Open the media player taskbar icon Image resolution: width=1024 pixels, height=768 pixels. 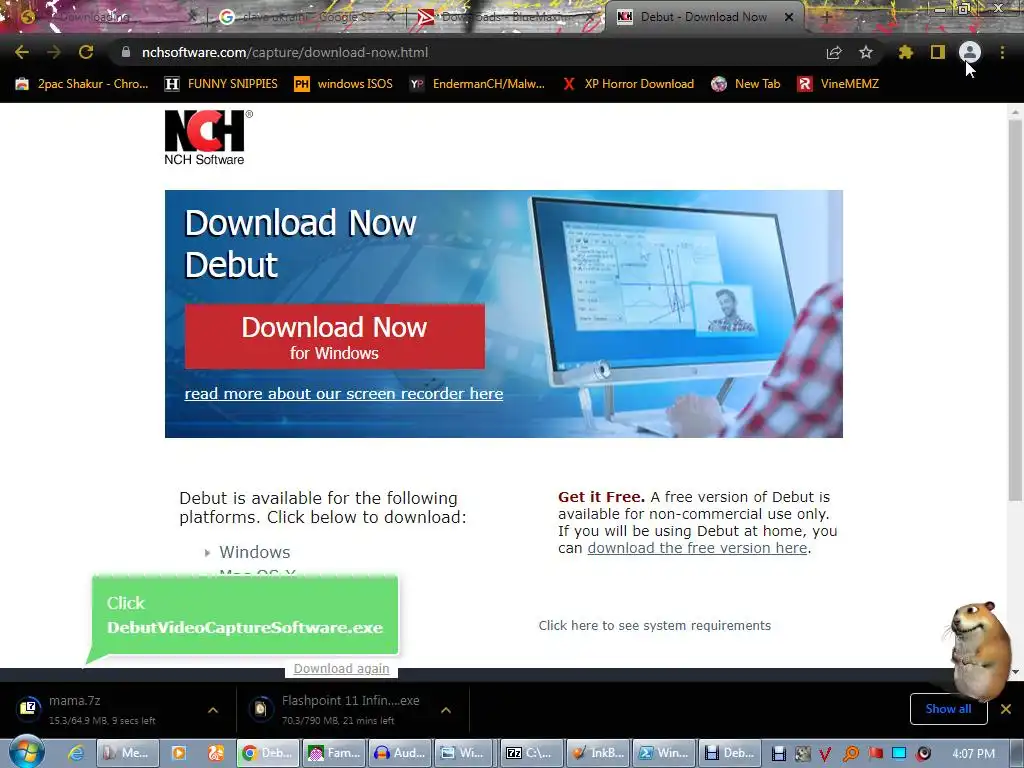point(178,753)
